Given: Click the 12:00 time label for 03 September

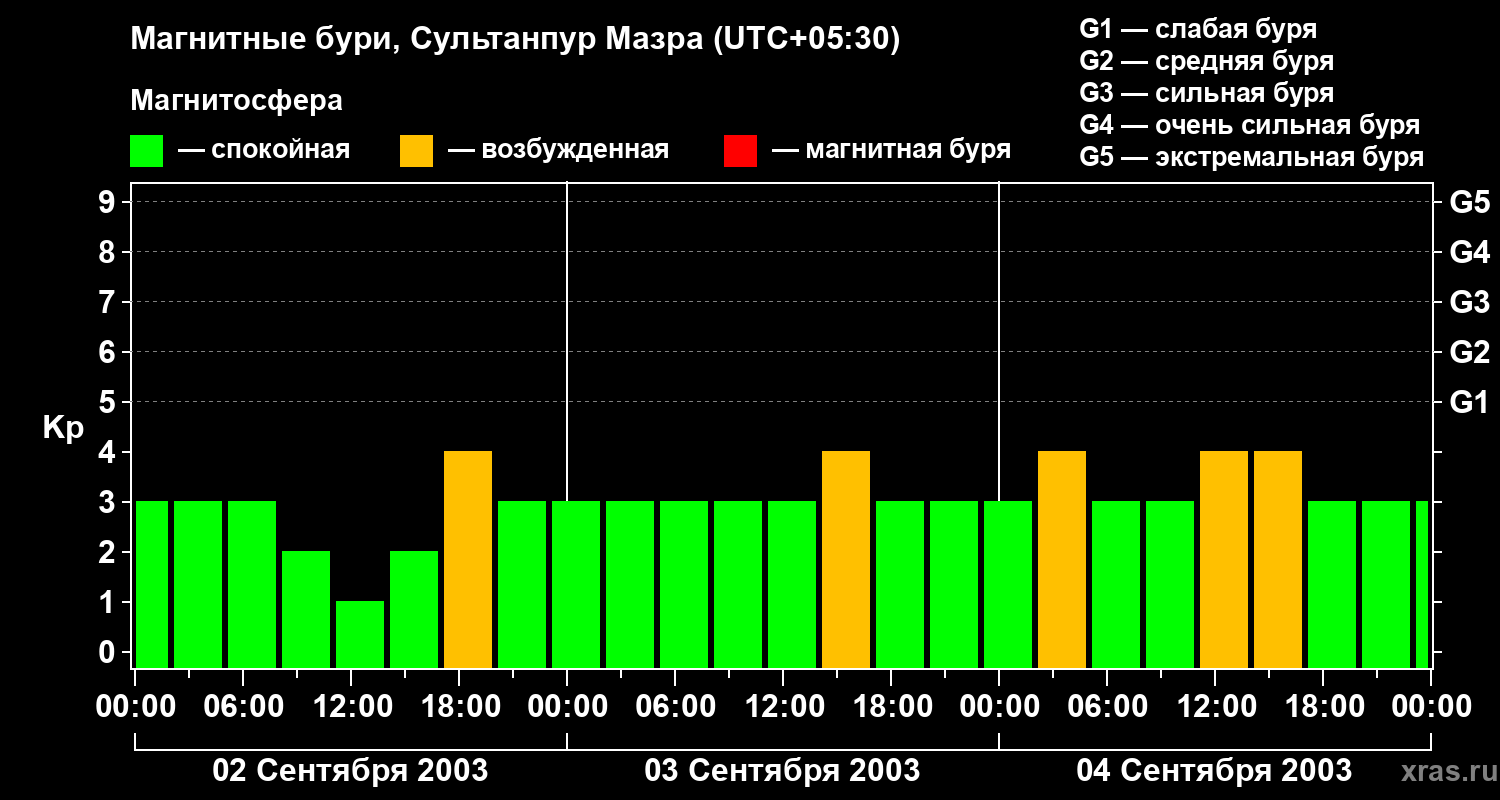Looking at the screenshot, I should 783,707.
